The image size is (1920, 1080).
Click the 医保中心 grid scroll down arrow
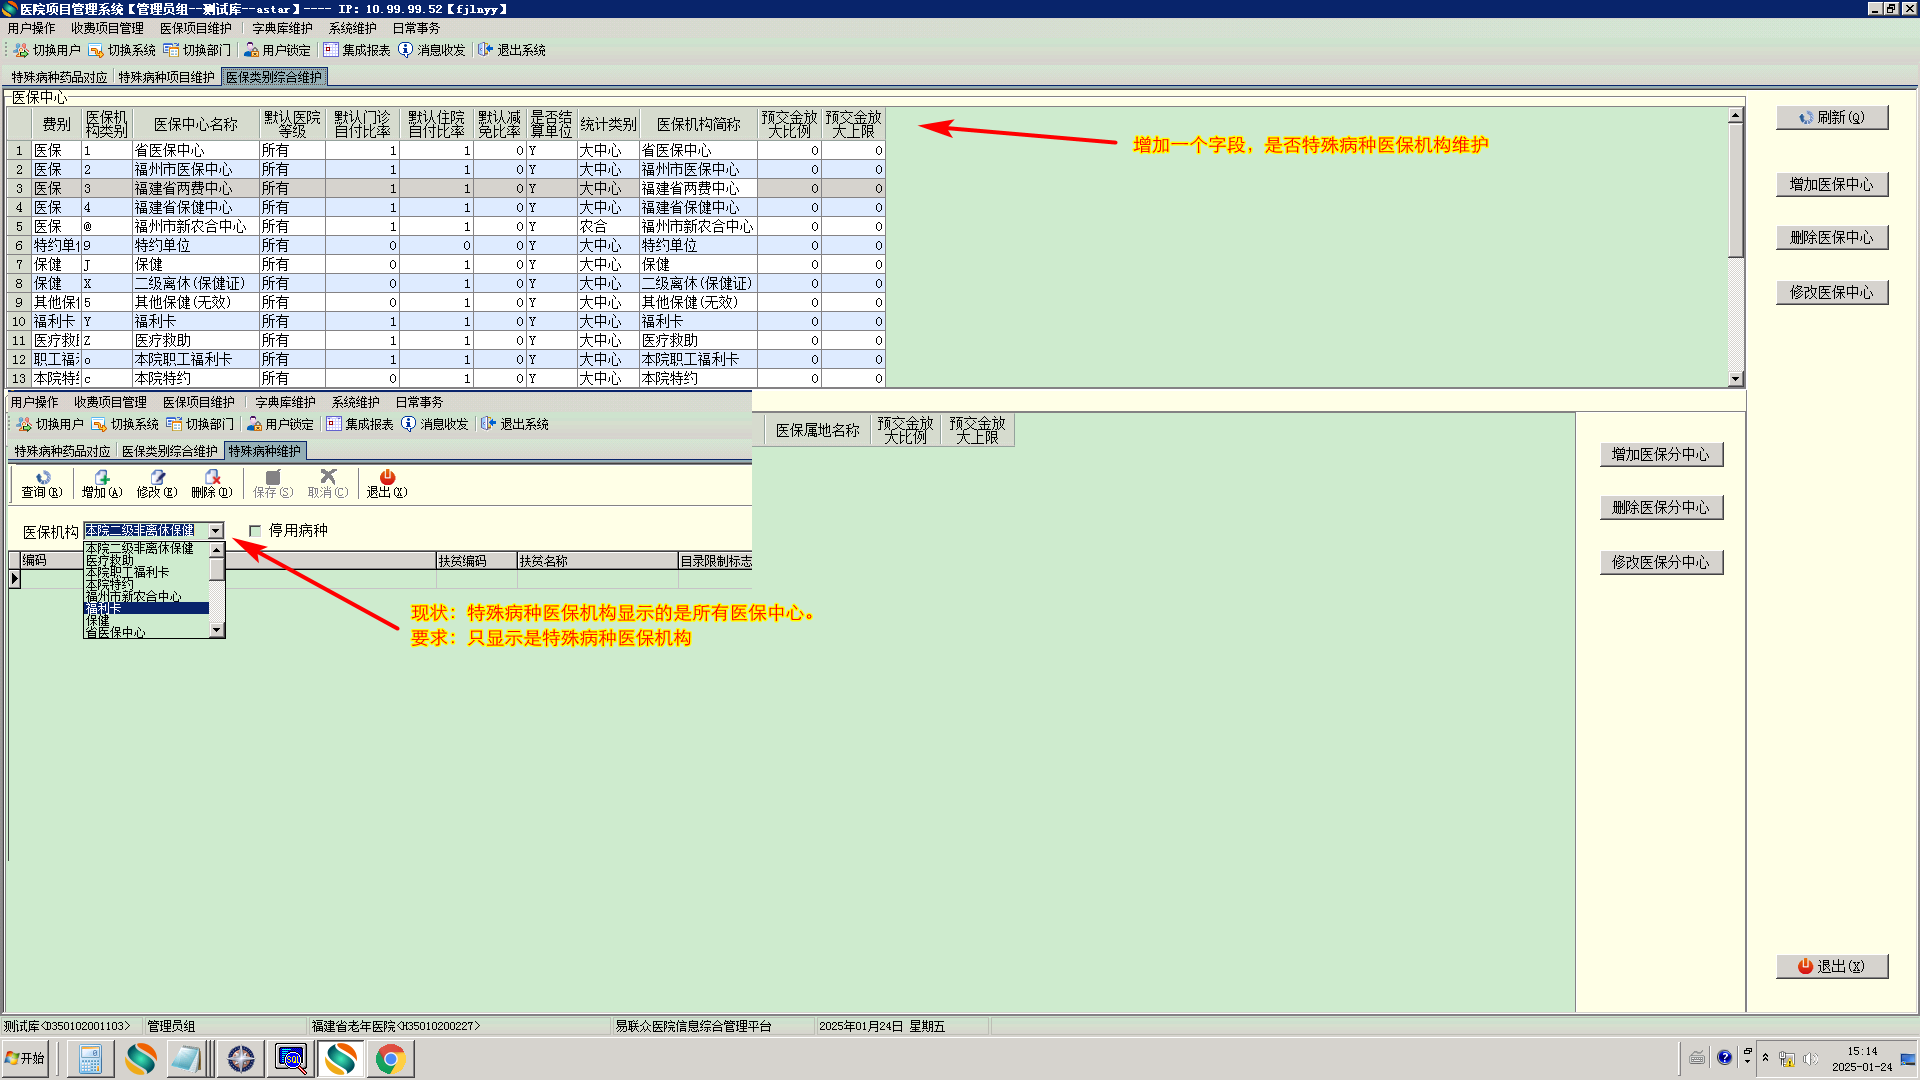pos(1735,379)
